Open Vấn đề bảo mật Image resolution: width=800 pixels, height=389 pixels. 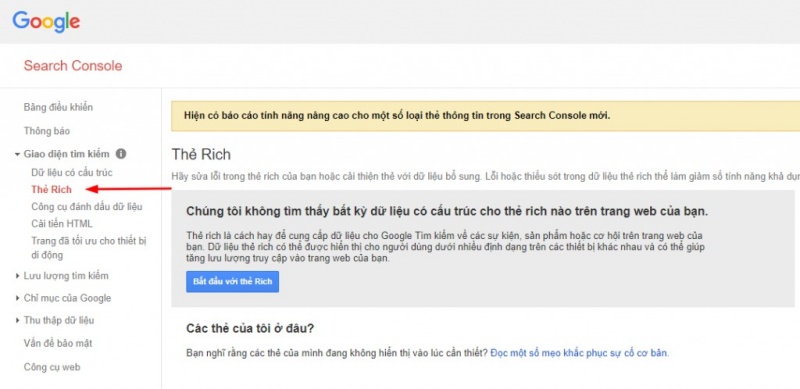tap(58, 343)
